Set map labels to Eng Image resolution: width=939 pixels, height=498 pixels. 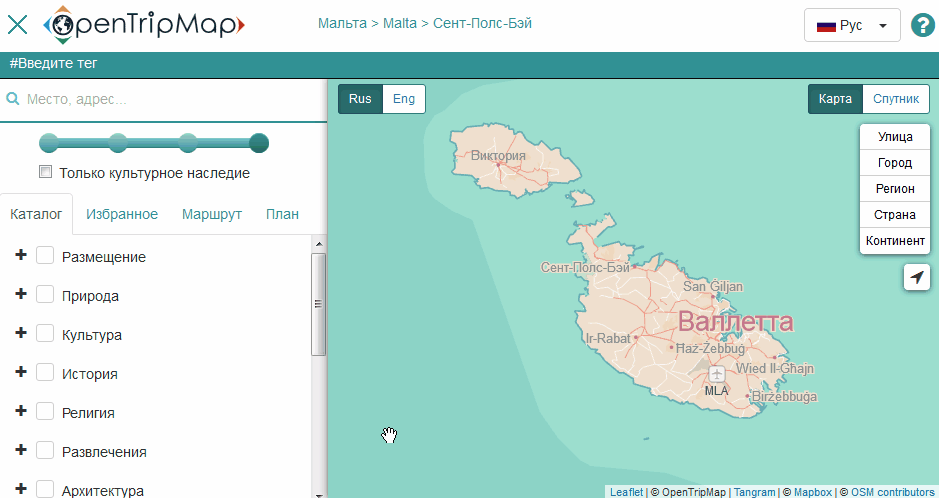[404, 99]
